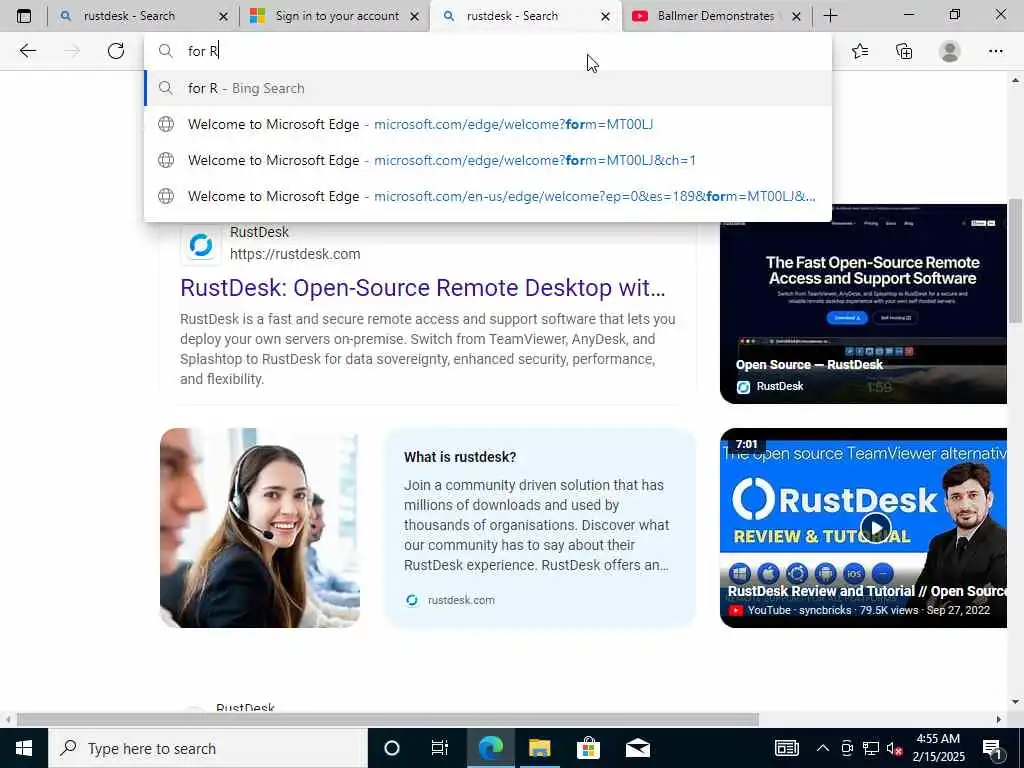Click the news and interests taskbar icon
Screen dimensions: 1024x768
[786, 748]
